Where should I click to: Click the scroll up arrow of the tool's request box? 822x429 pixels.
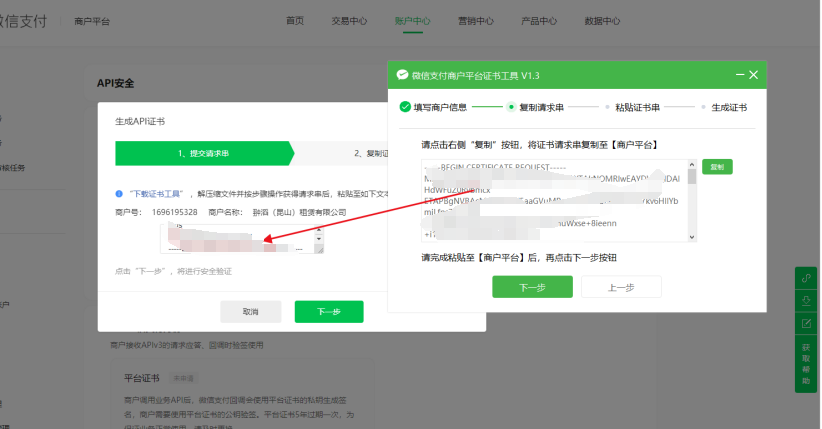692,165
